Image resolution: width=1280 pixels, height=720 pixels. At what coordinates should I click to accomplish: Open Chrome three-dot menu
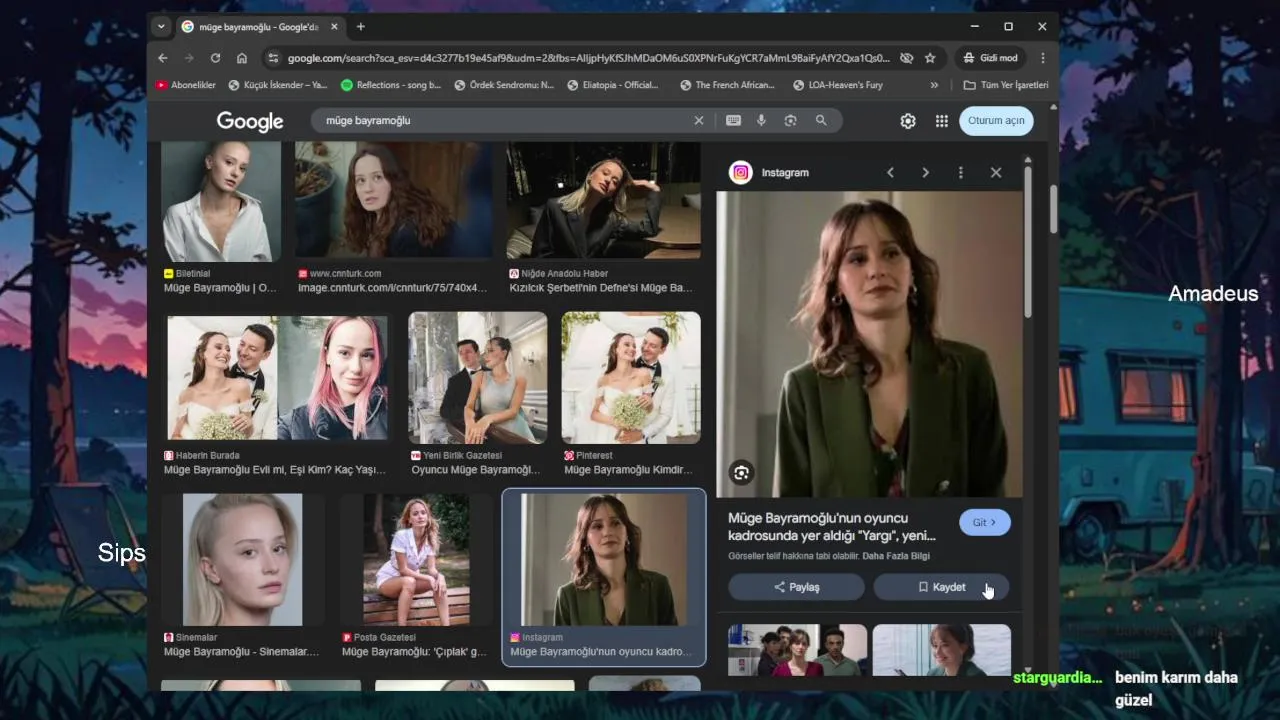click(1043, 58)
